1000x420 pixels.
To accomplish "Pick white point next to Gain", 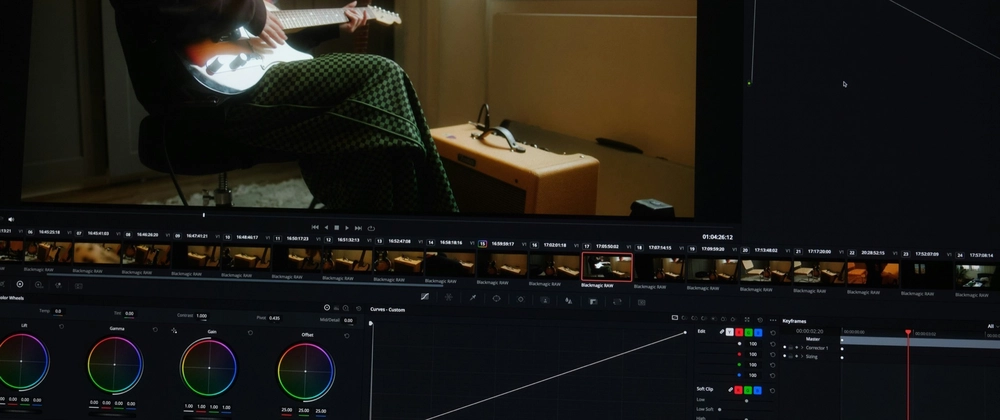I will [174, 331].
